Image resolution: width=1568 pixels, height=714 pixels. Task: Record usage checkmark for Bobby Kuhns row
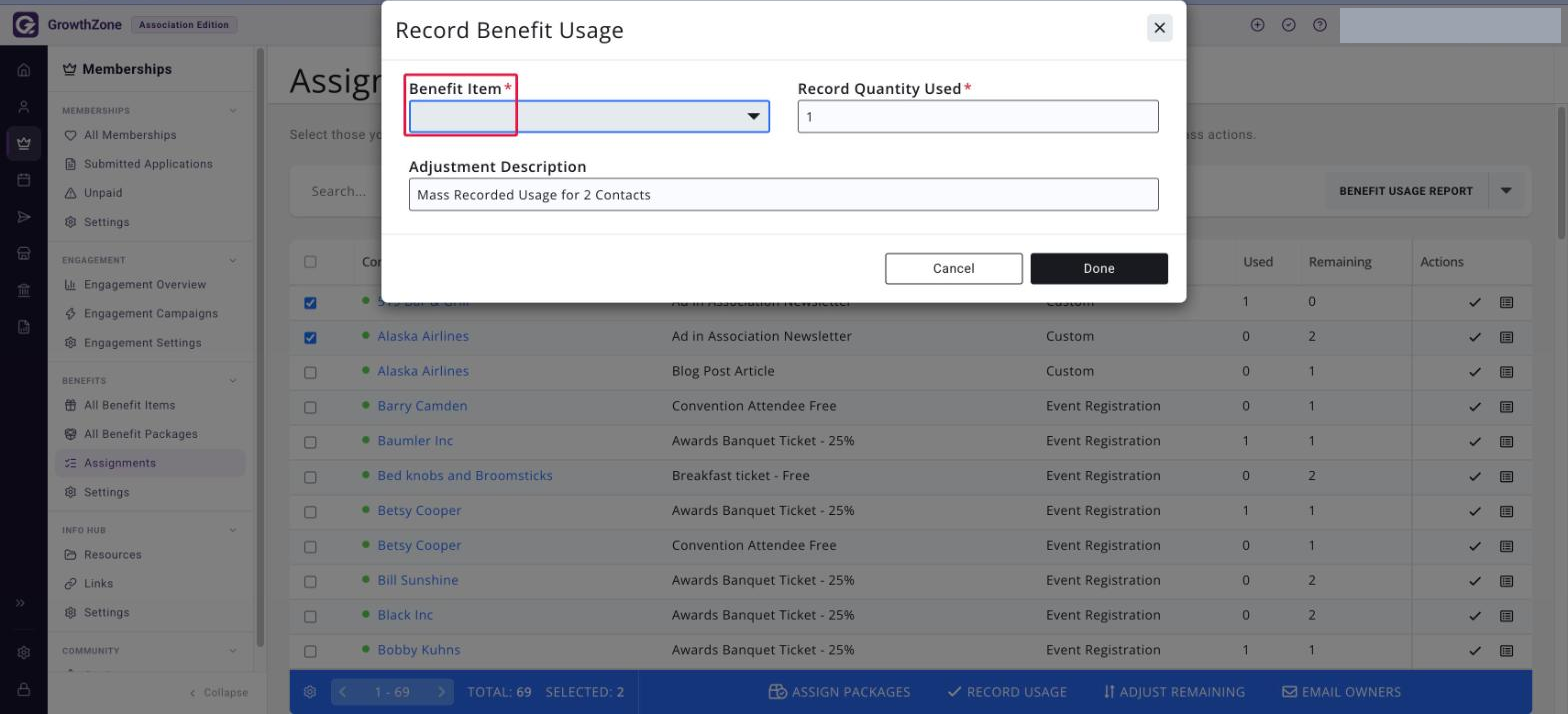pos(1475,651)
